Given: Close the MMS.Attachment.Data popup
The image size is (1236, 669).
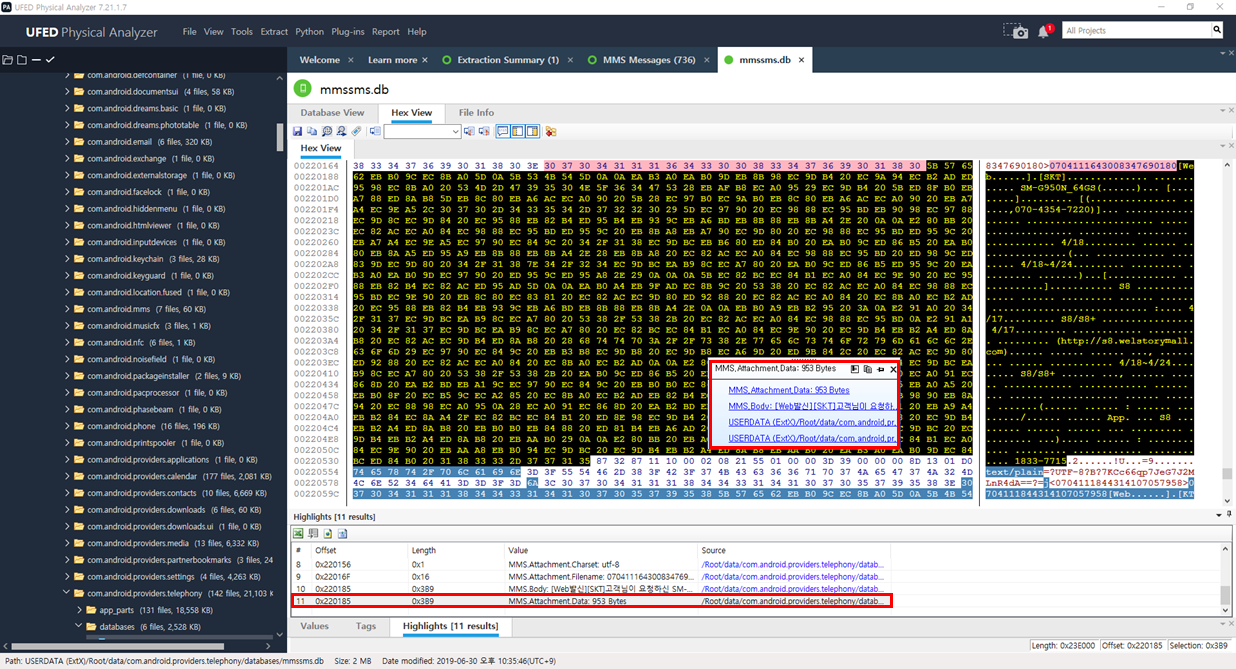Looking at the screenshot, I should click(x=893, y=369).
